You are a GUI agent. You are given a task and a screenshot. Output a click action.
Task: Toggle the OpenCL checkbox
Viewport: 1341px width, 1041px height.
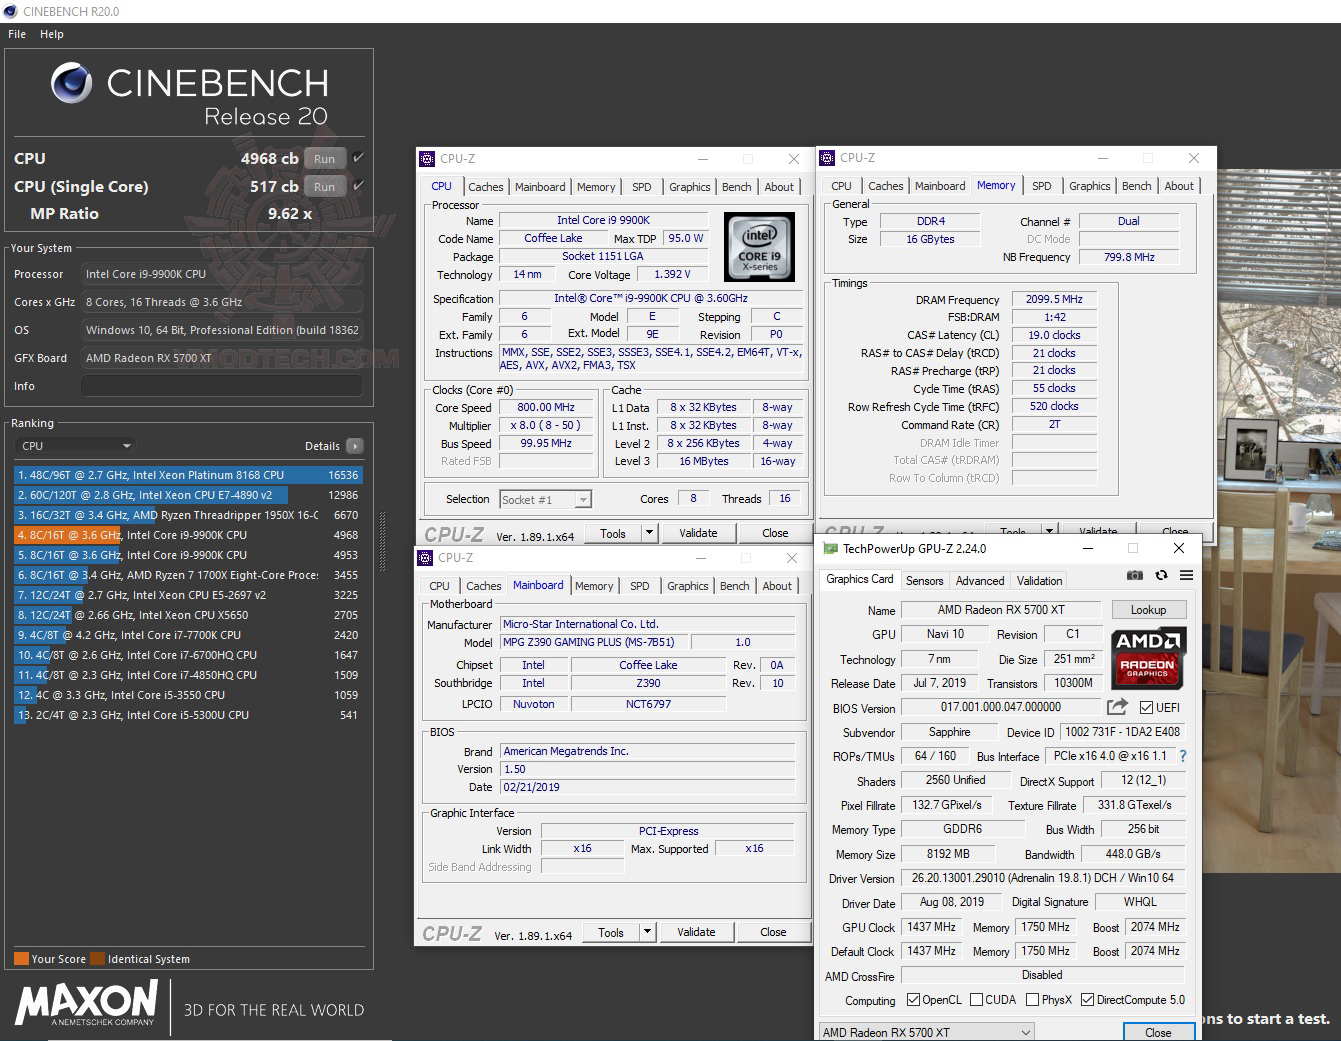[913, 1000]
